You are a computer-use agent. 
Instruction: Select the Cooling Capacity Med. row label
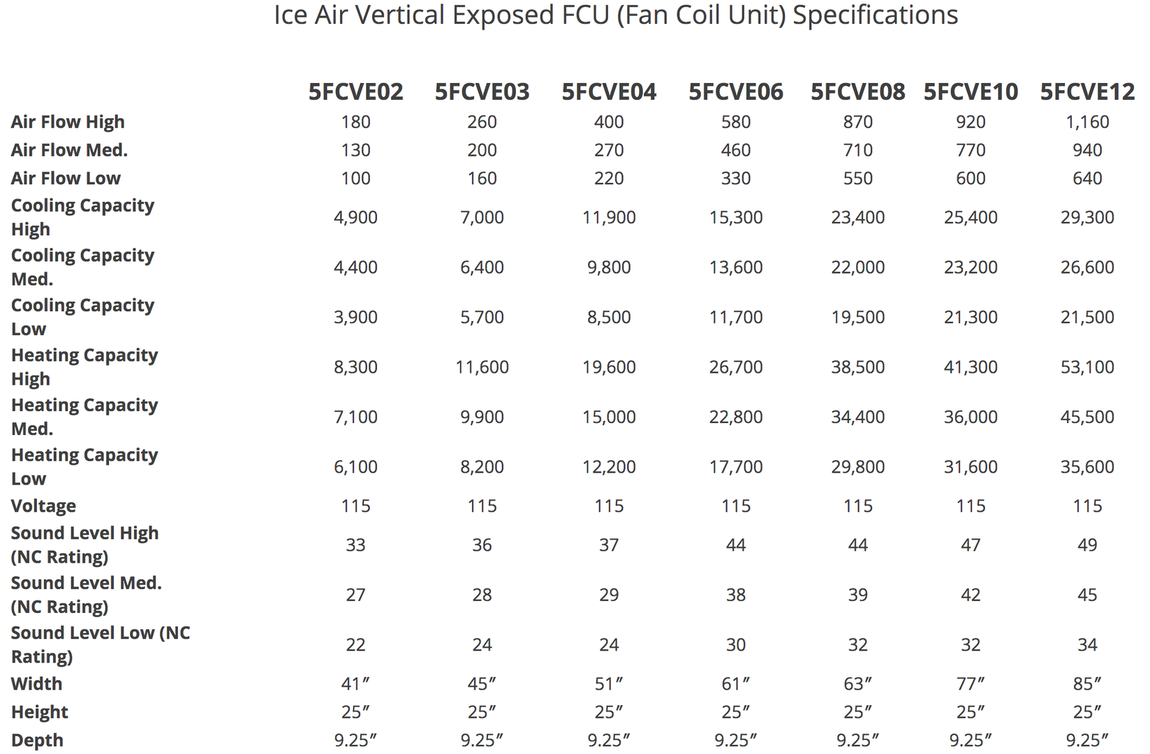[82, 267]
